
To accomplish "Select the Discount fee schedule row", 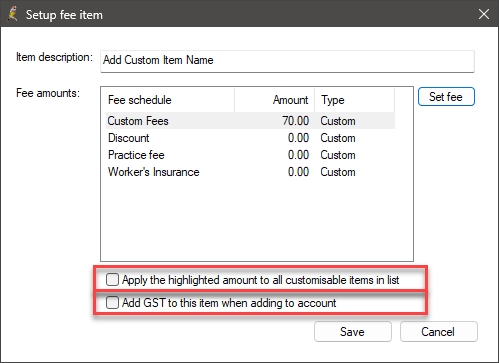I will pyautogui.click(x=250, y=138).
